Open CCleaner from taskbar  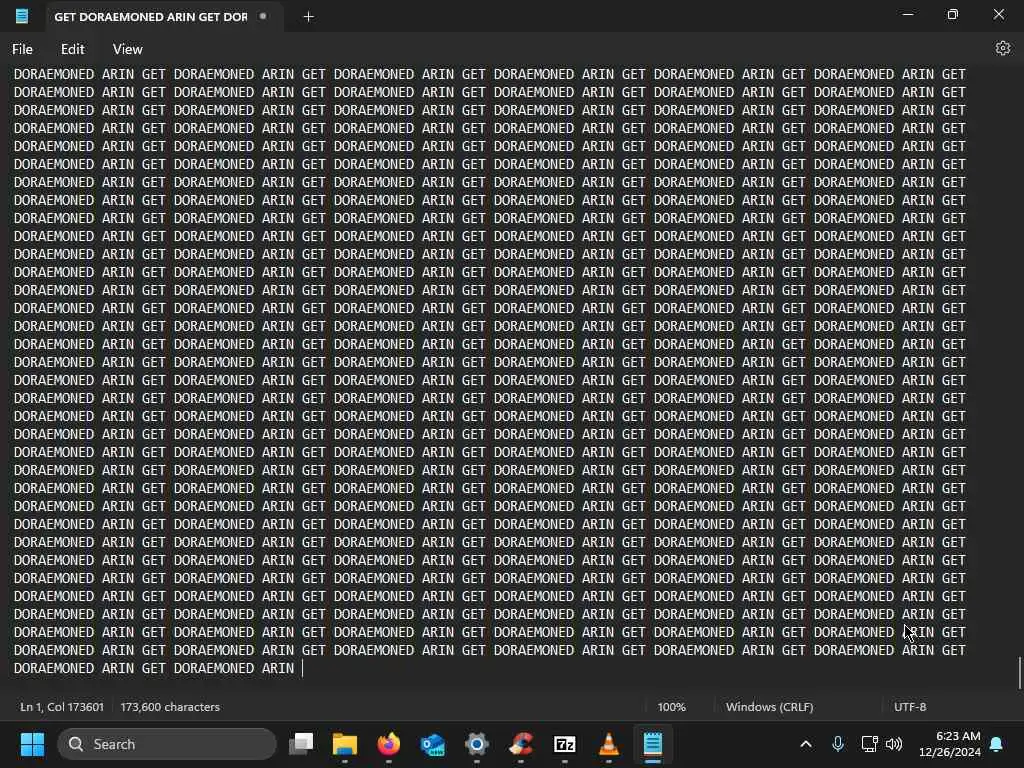(x=520, y=744)
